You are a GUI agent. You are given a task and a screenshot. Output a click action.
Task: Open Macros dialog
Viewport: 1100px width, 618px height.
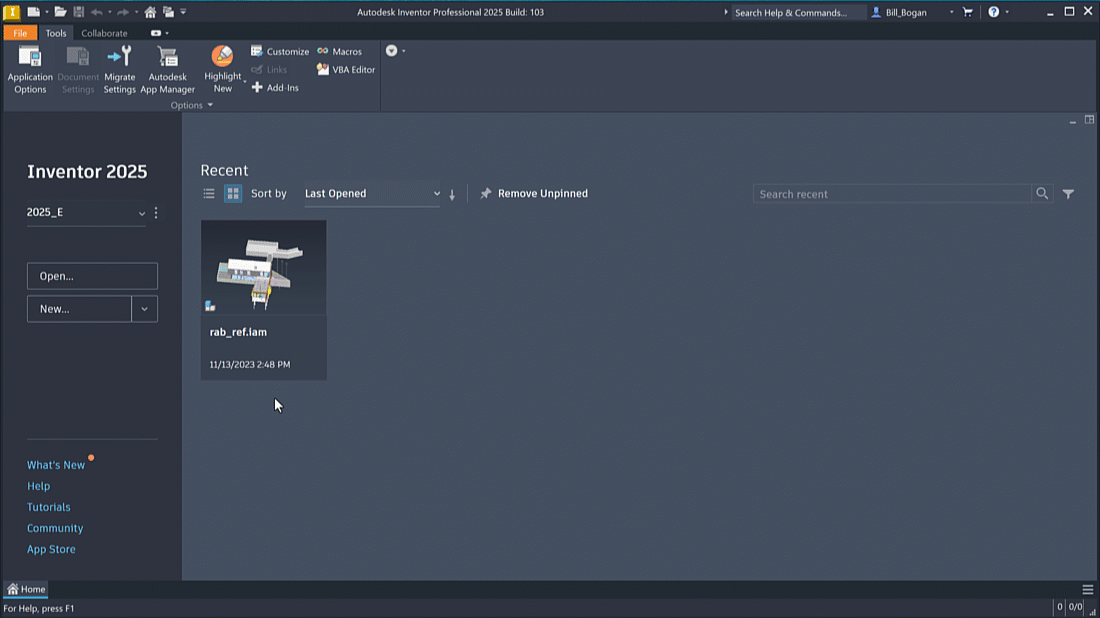[x=340, y=51]
